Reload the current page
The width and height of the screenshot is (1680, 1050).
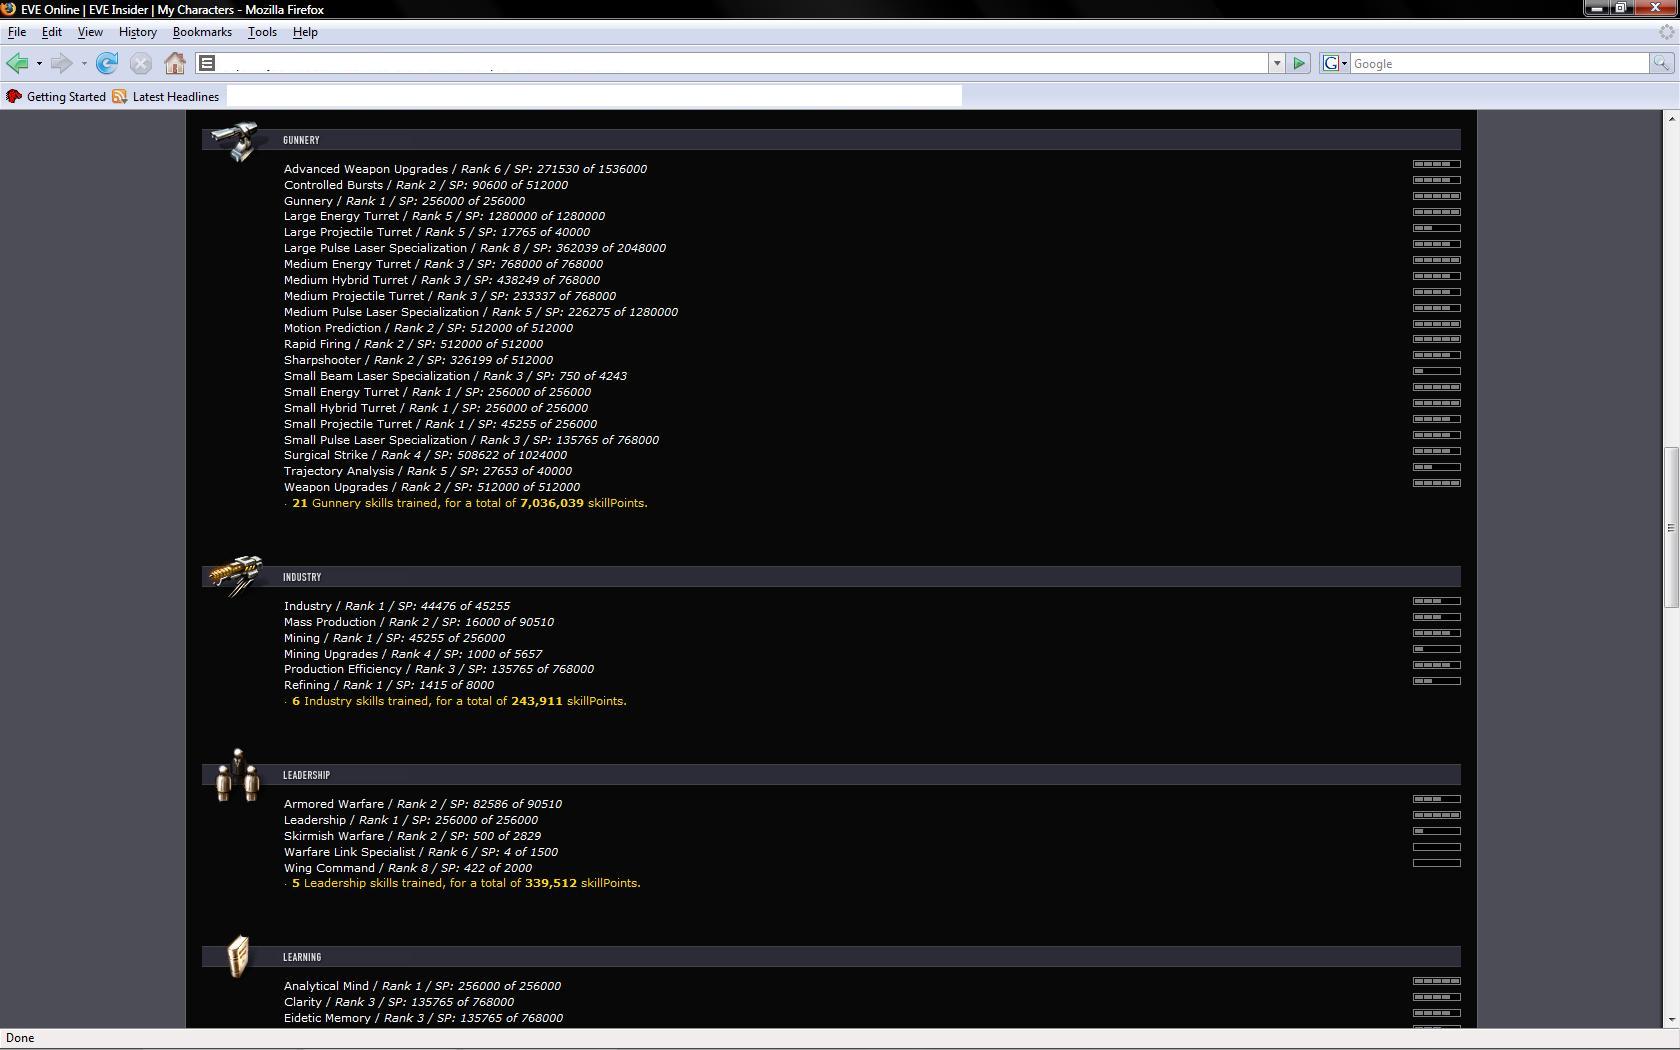107,64
